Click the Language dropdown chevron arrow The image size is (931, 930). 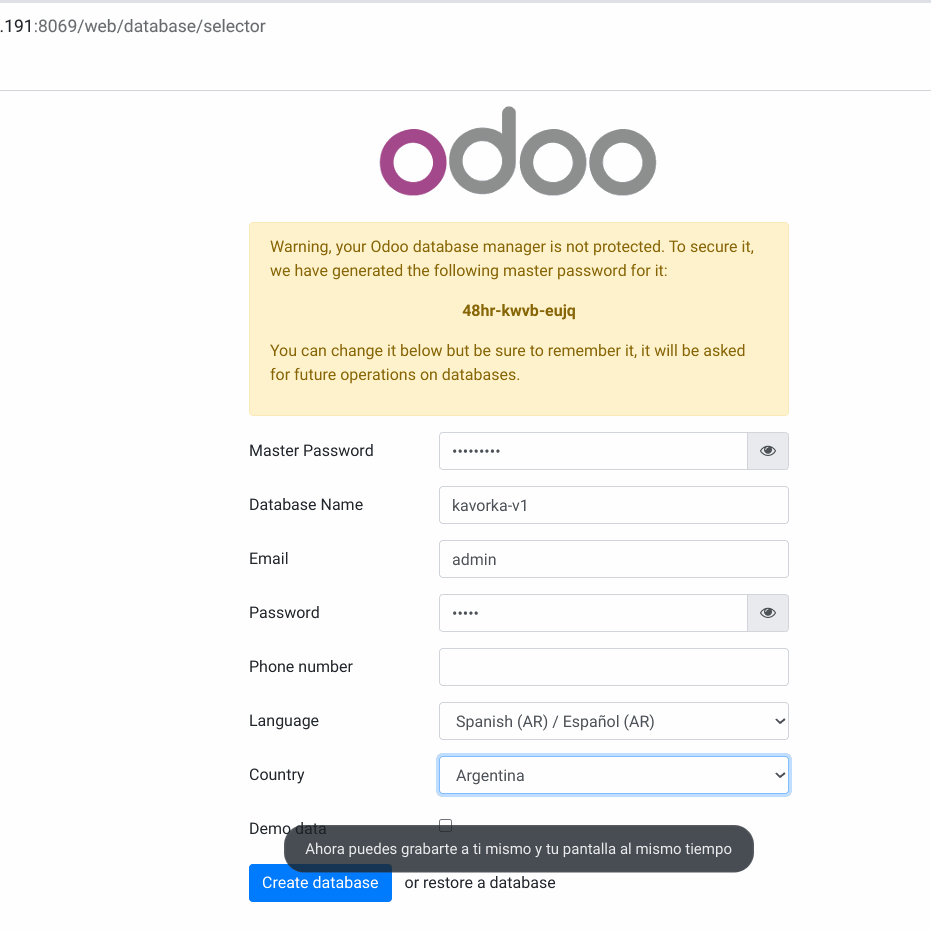point(780,721)
